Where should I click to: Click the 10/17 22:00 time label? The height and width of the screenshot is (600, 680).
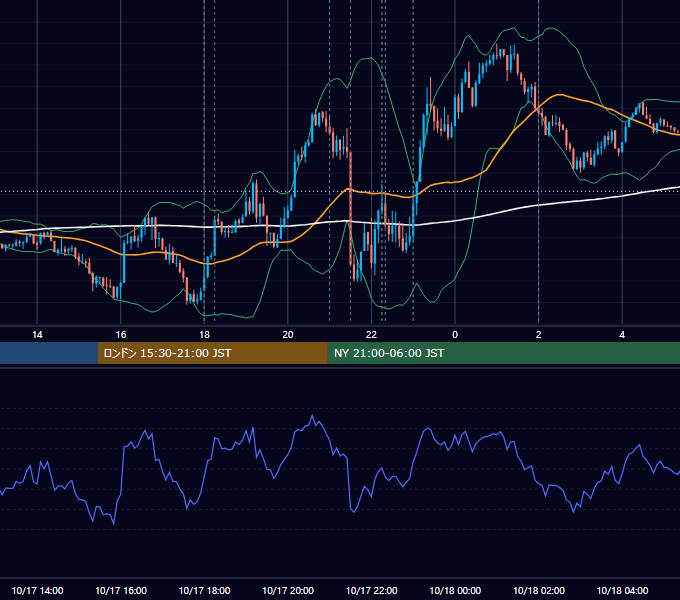pos(371,590)
